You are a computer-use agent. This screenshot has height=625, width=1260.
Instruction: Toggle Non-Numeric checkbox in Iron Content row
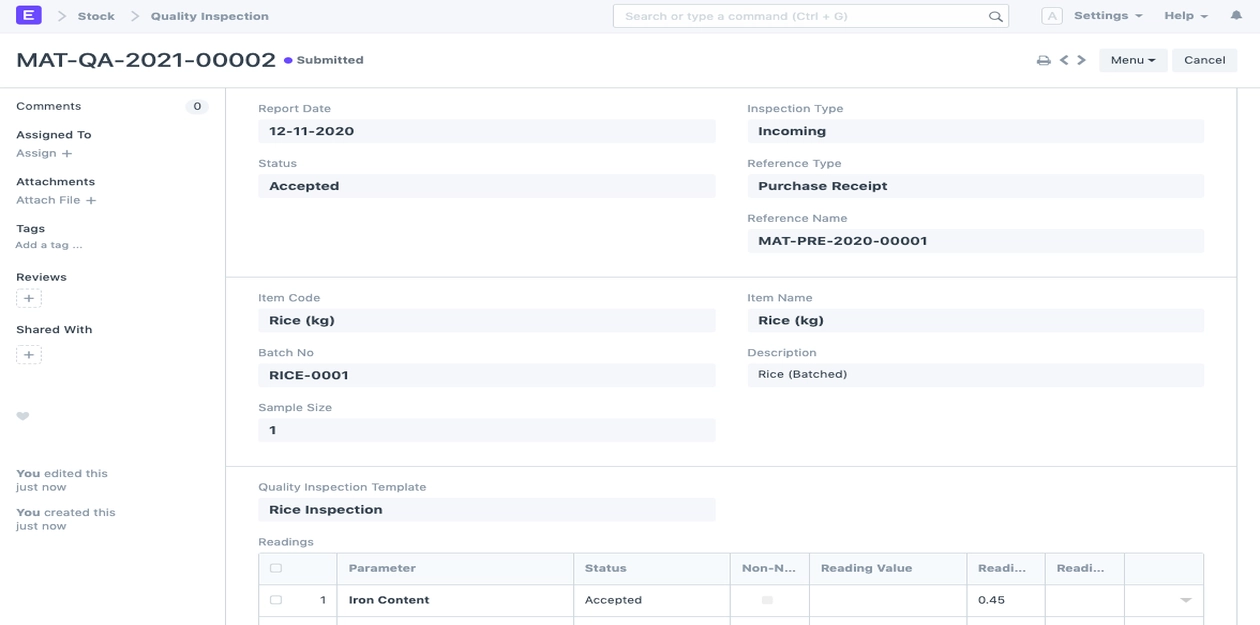coord(767,600)
